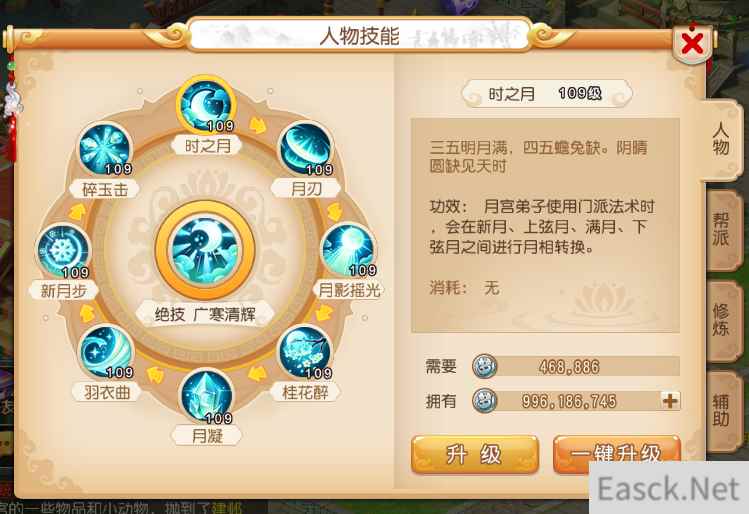The height and width of the screenshot is (514, 749).
Task: Select the 月凝 crystal skill icon
Action: [206, 396]
